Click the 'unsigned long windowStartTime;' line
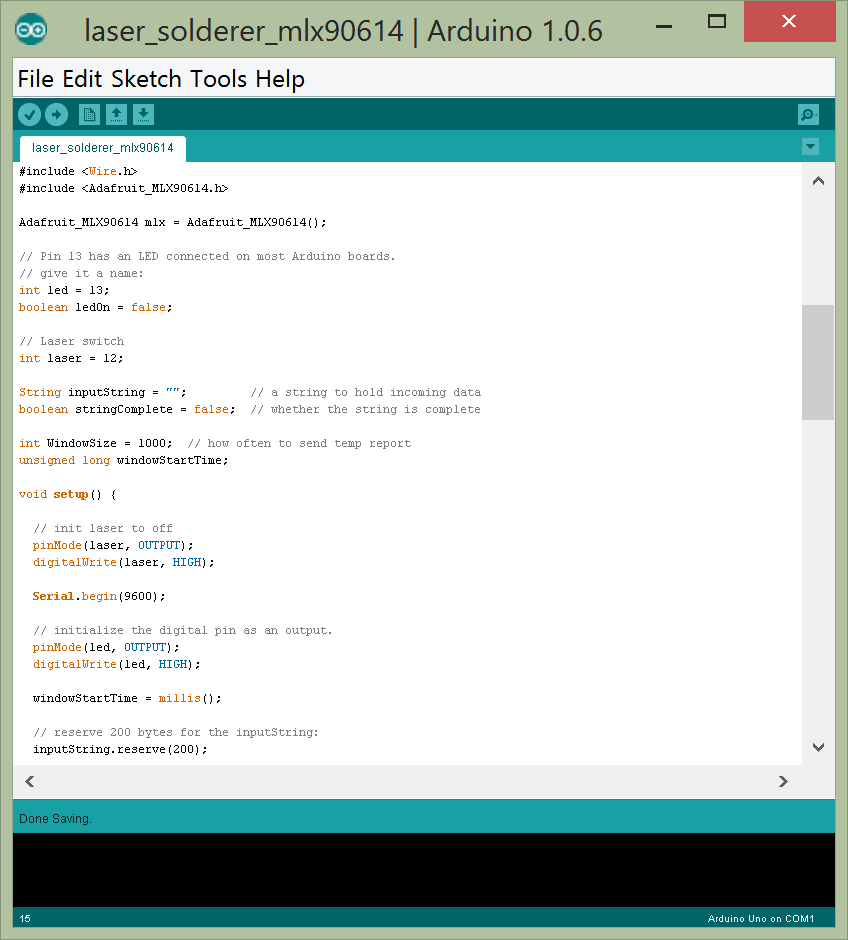Viewport: 848px width, 940px height. coord(123,460)
